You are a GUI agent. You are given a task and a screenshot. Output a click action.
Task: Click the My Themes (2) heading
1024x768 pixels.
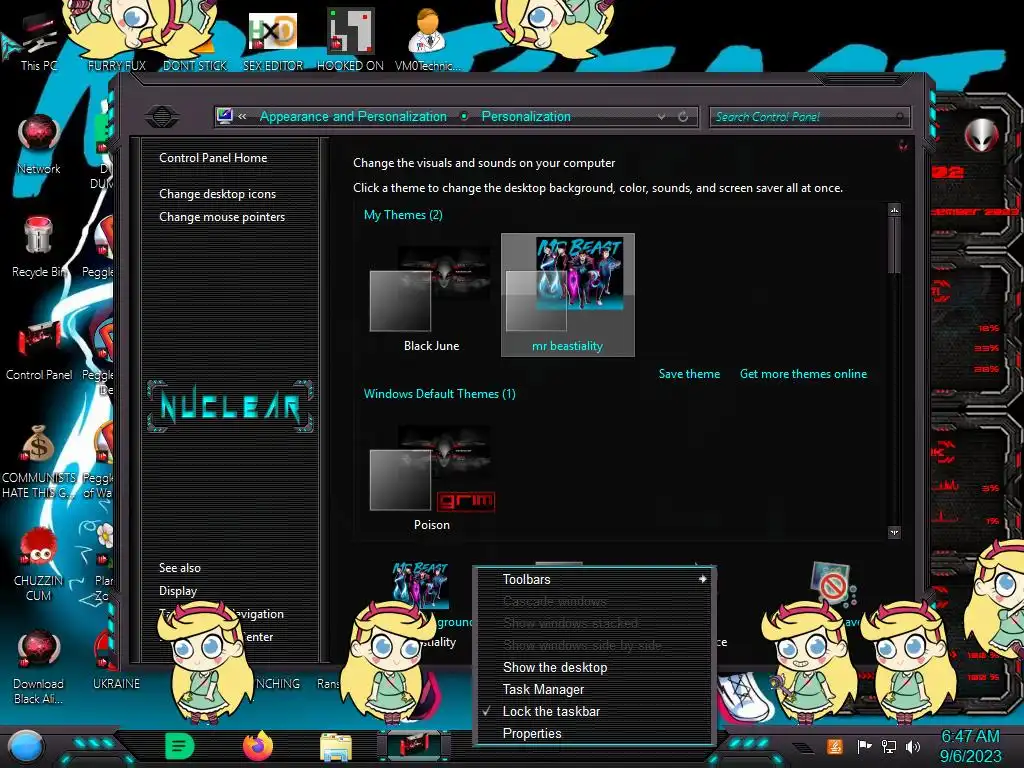point(403,214)
